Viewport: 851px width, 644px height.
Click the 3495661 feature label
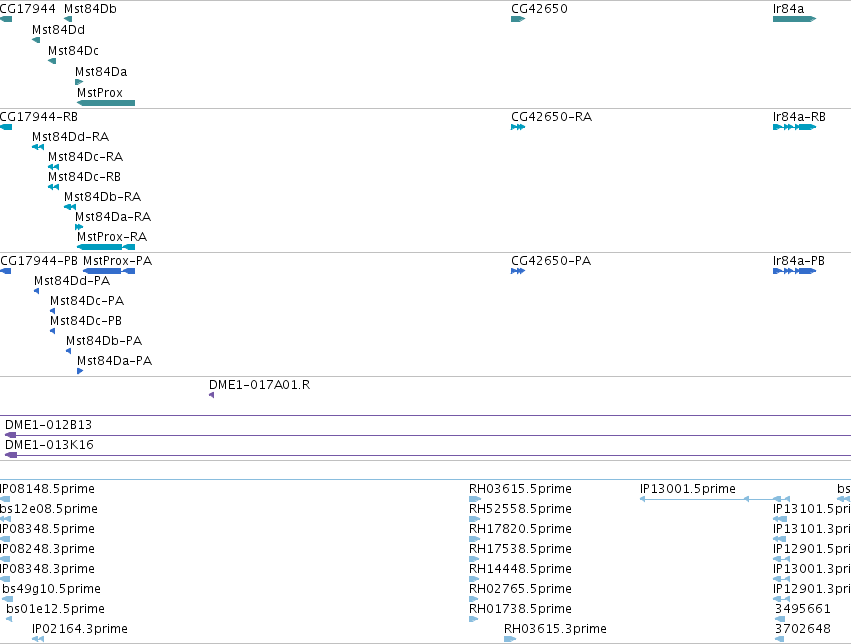(x=803, y=609)
